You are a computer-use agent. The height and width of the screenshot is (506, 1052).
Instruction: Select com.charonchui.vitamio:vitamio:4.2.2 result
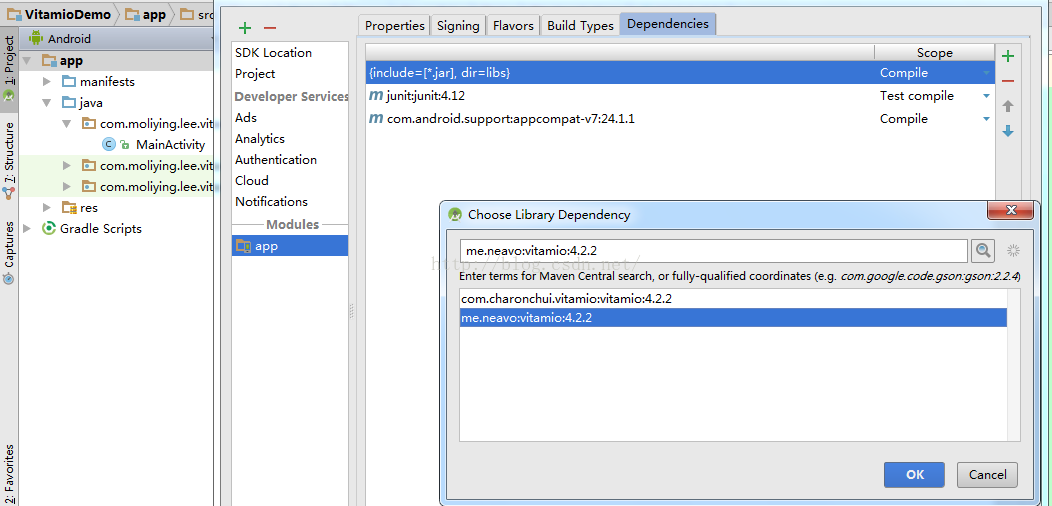(733, 299)
